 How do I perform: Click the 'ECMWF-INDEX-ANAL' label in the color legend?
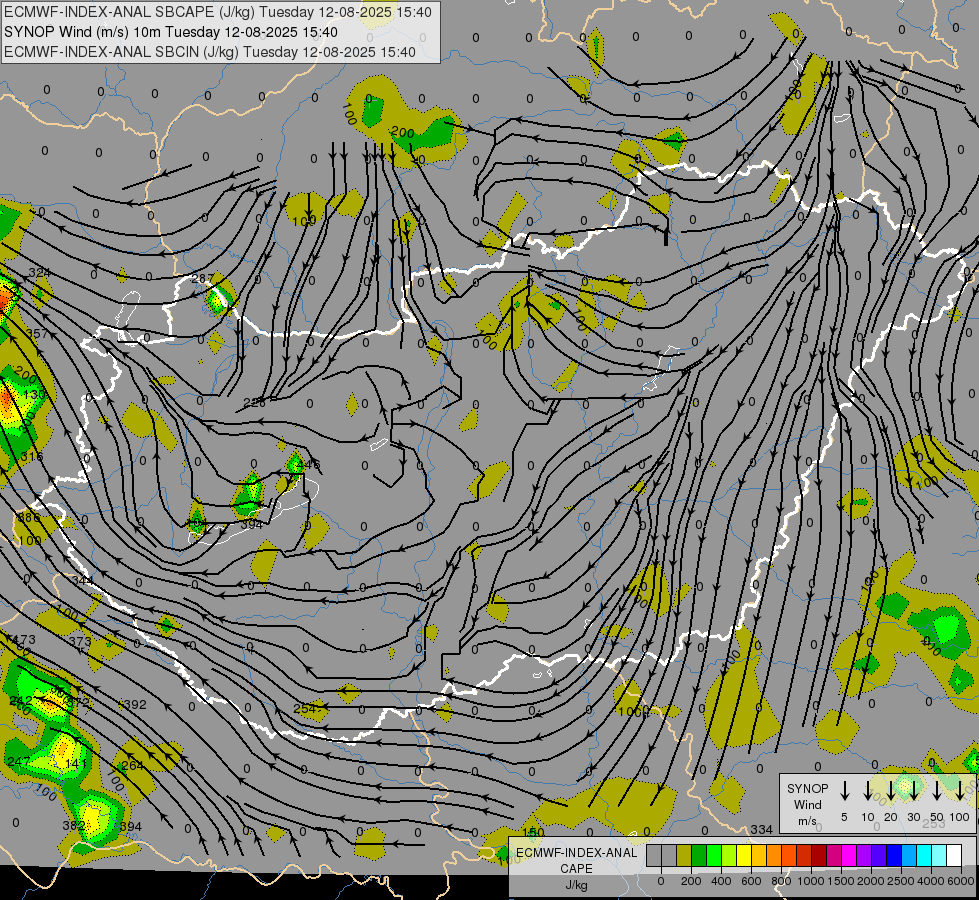pyautogui.click(x=576, y=853)
